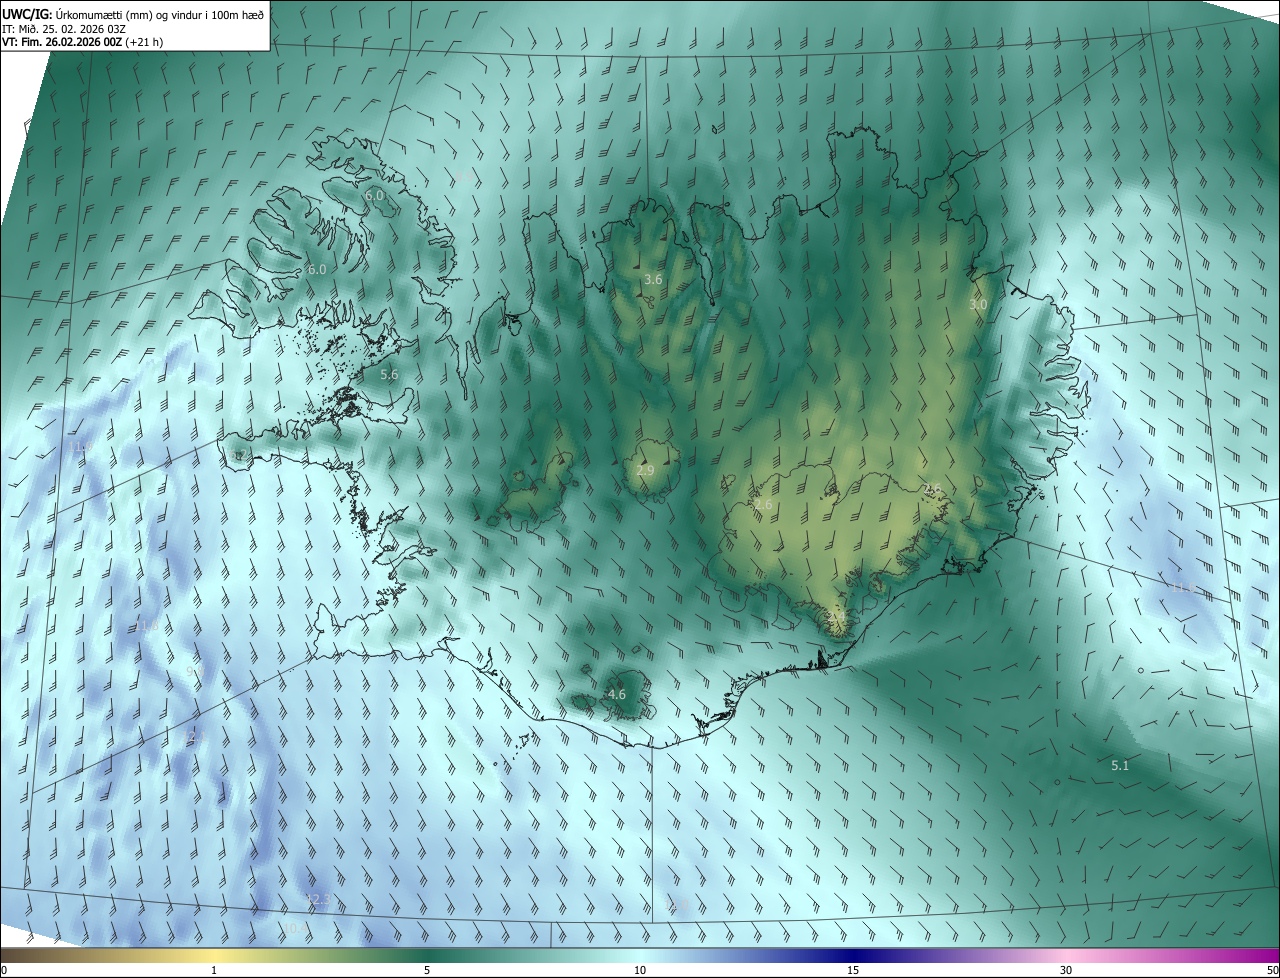Click the 5.6 precipitation value label
1280x978 pixels.
[390, 374]
